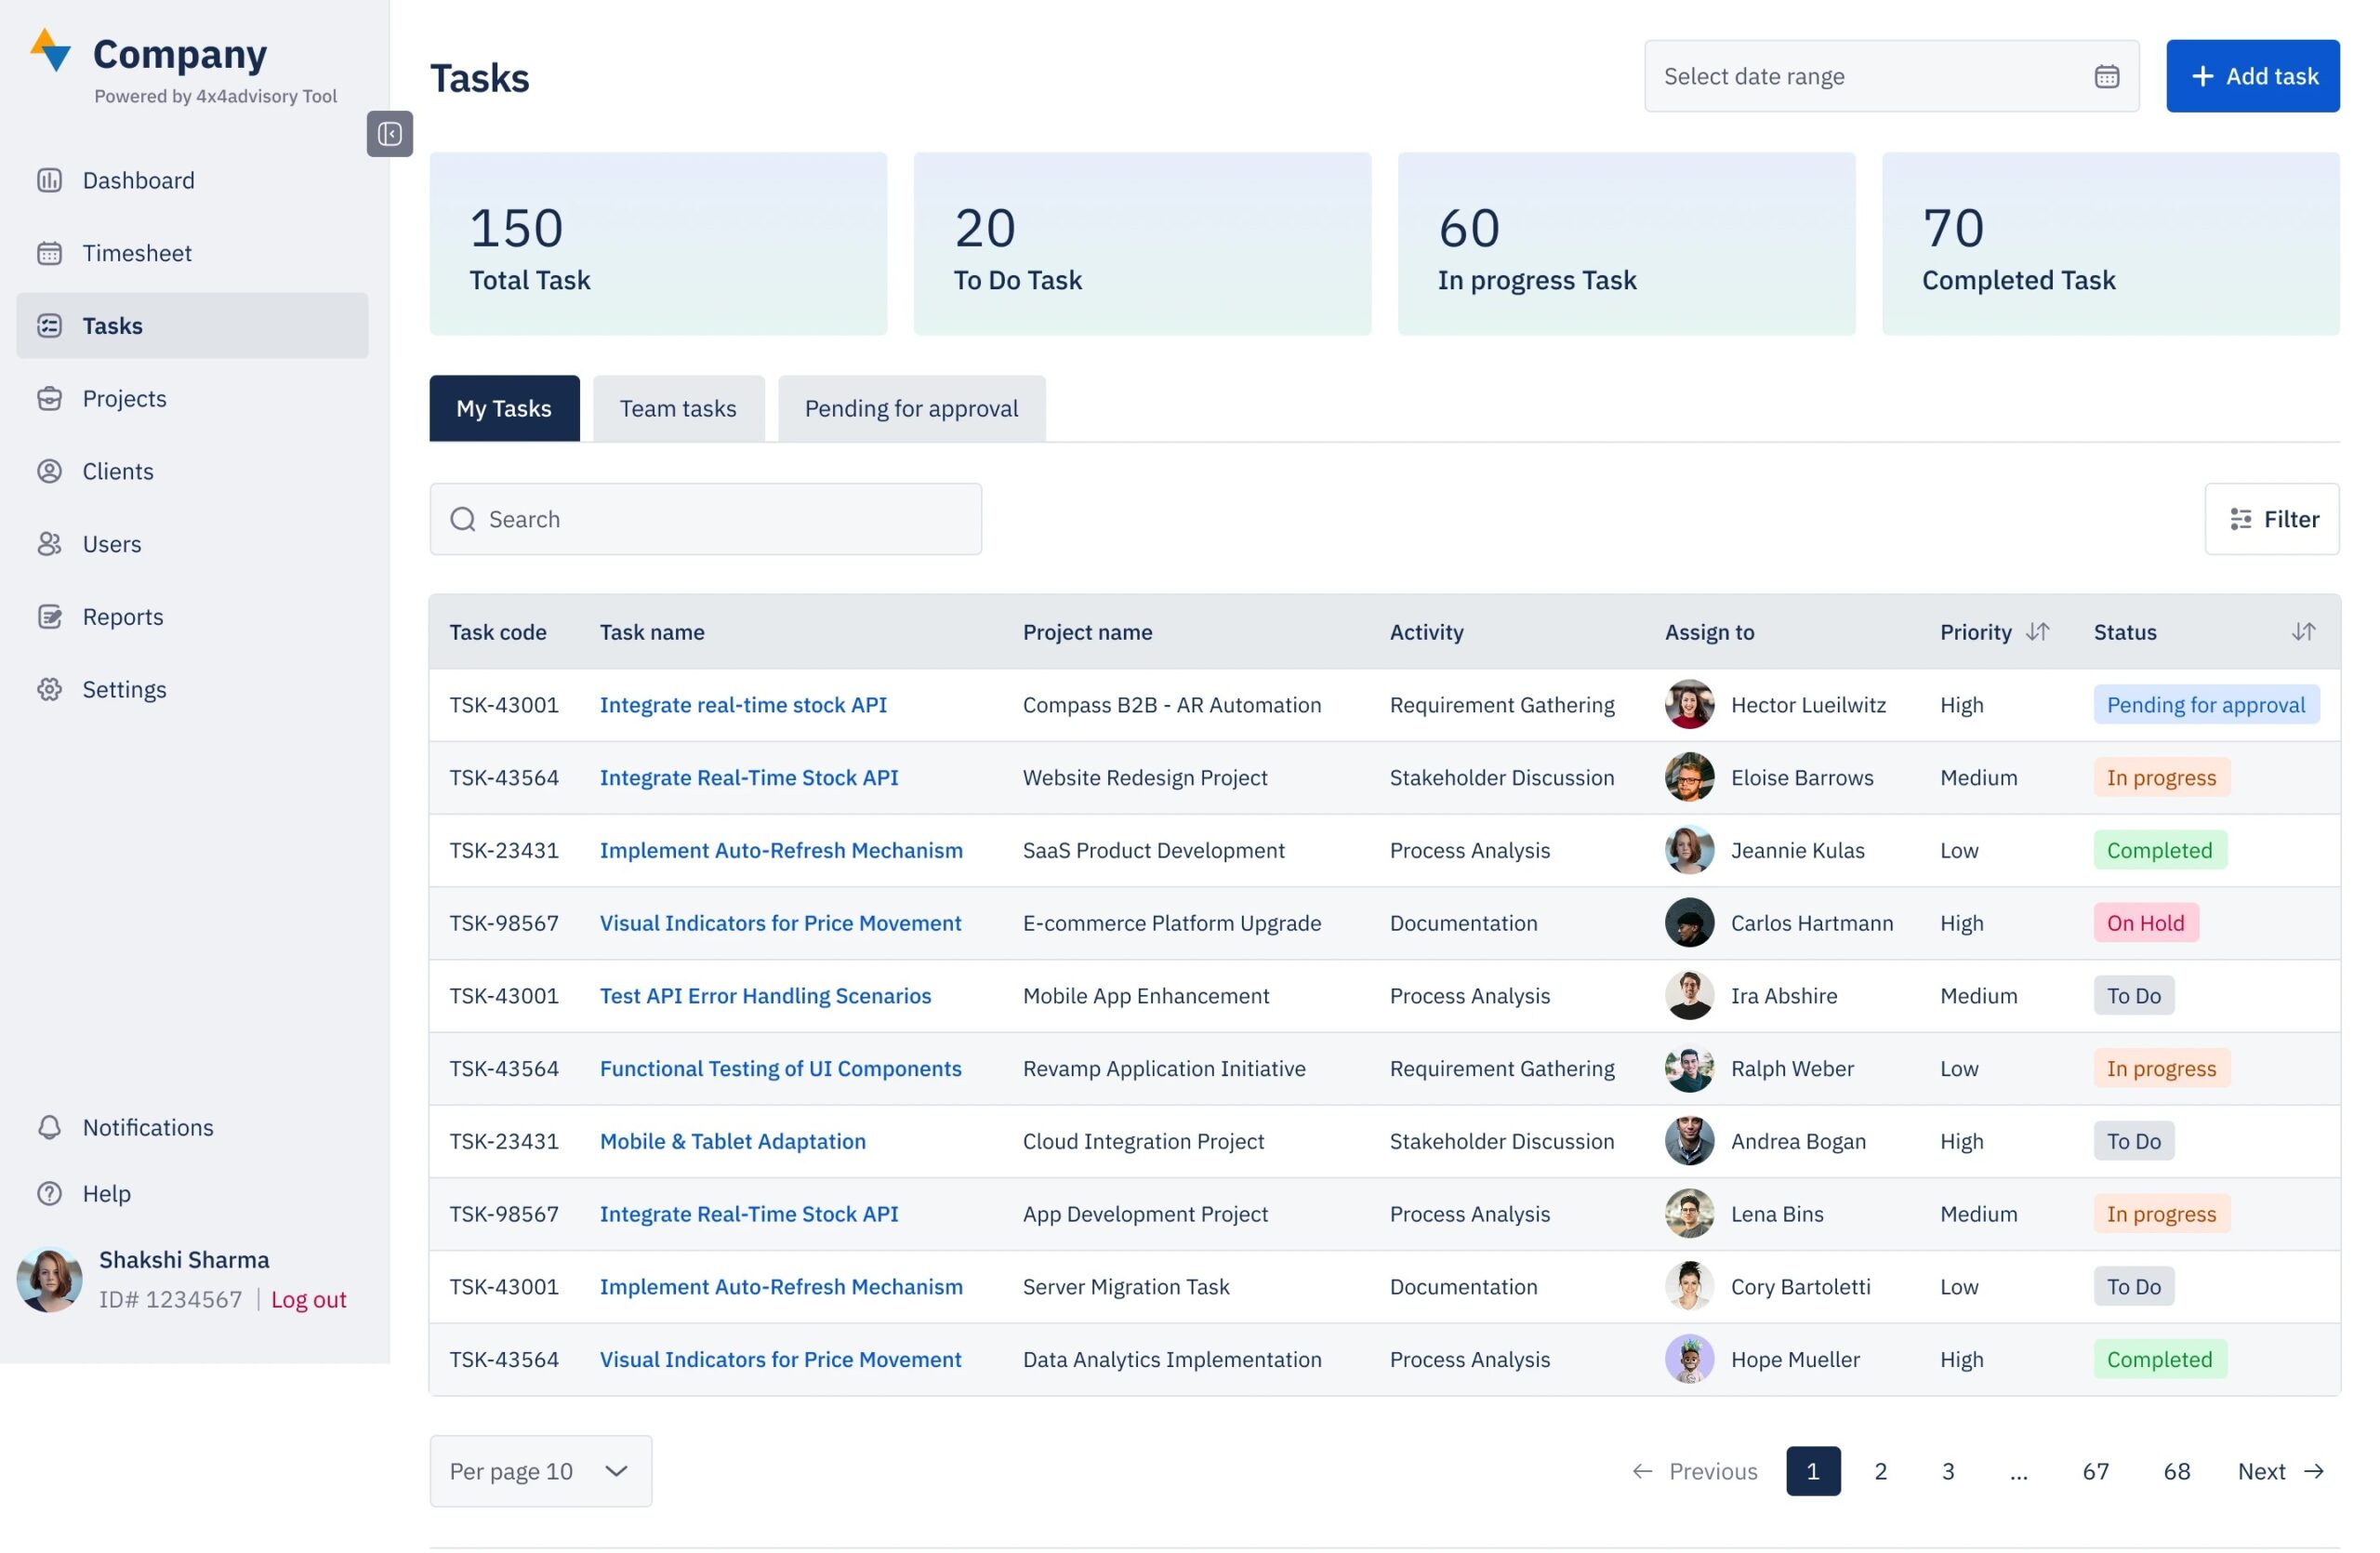Open Settings gear in sidebar
2380x1553 pixels.
[x=124, y=690]
